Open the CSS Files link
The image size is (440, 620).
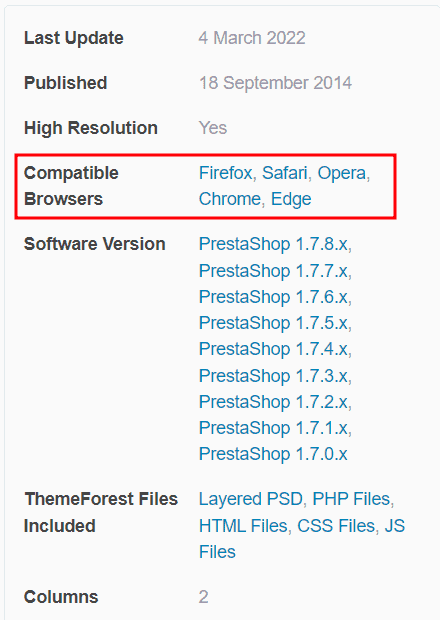(336, 526)
